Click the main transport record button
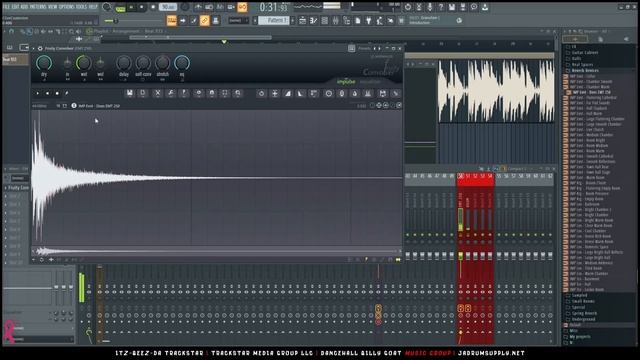The image size is (640, 360). [x=153, y=7]
